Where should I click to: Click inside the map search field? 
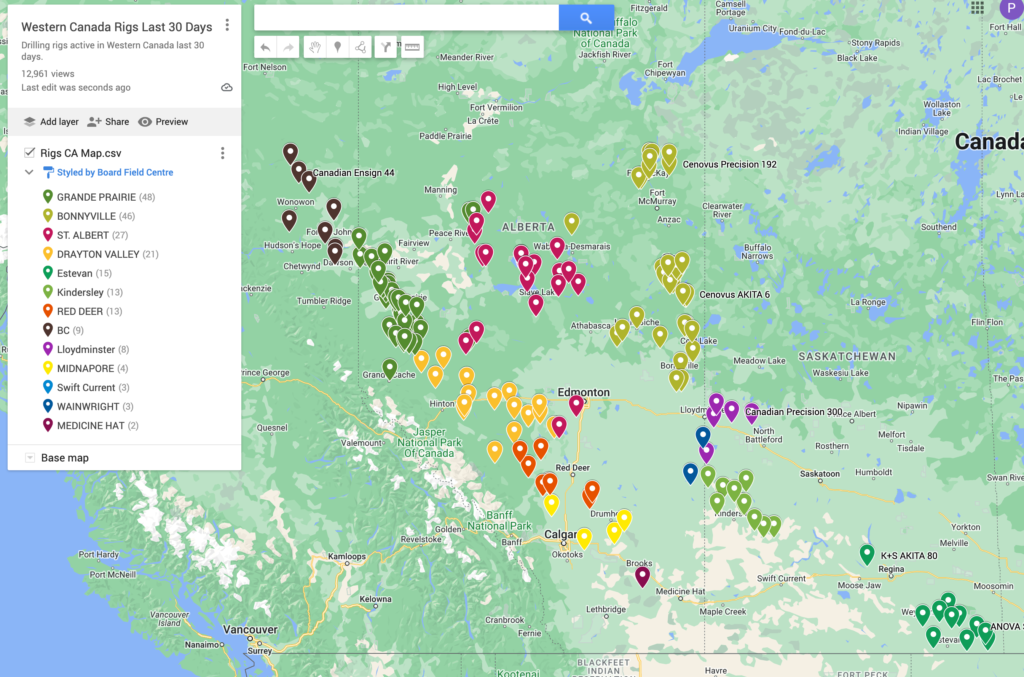coord(406,18)
